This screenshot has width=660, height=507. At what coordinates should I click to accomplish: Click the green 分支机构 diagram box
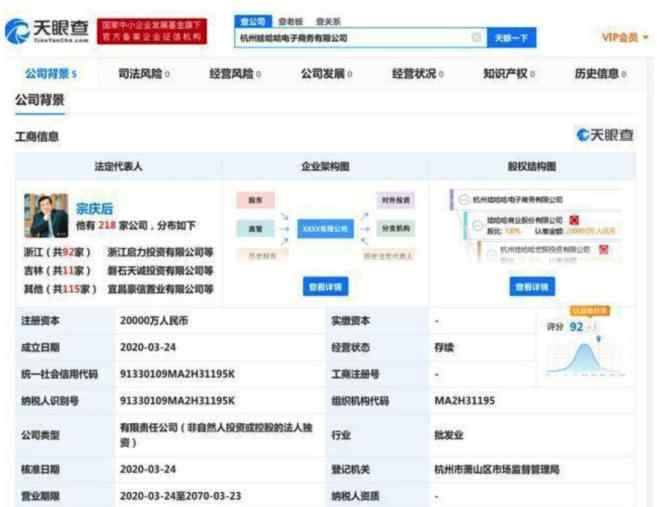pos(396,228)
